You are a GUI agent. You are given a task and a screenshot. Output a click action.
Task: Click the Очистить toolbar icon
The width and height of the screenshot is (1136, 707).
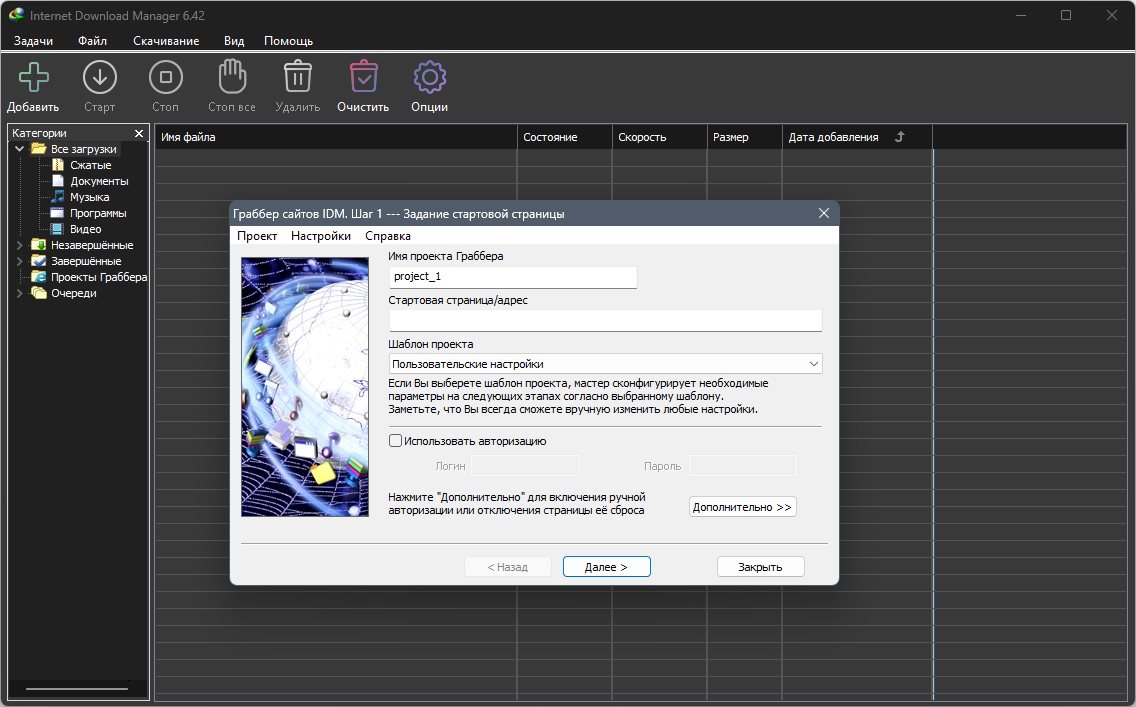coord(363,76)
